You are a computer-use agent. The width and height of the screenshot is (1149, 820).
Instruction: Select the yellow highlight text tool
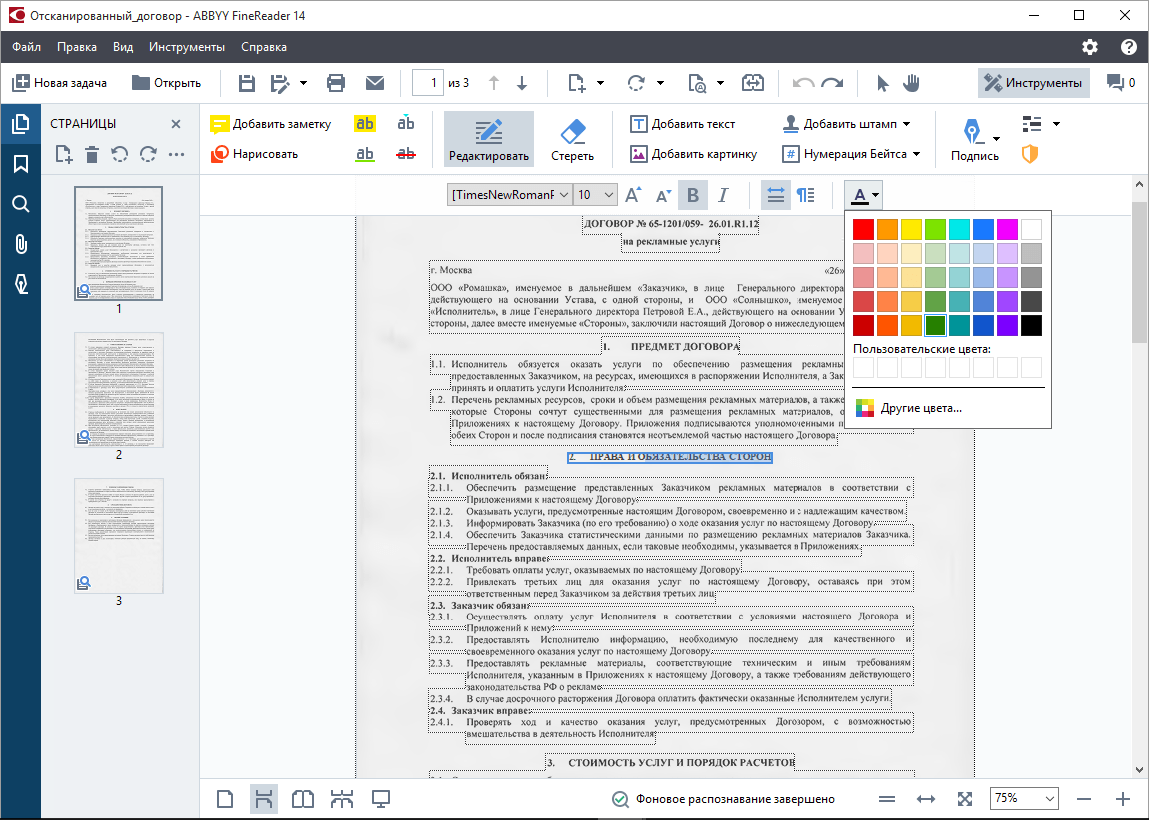pyautogui.click(x=364, y=124)
